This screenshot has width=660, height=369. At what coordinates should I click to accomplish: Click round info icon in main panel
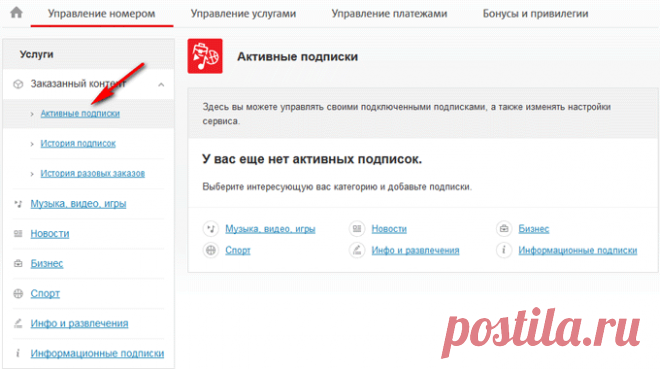click(x=504, y=250)
